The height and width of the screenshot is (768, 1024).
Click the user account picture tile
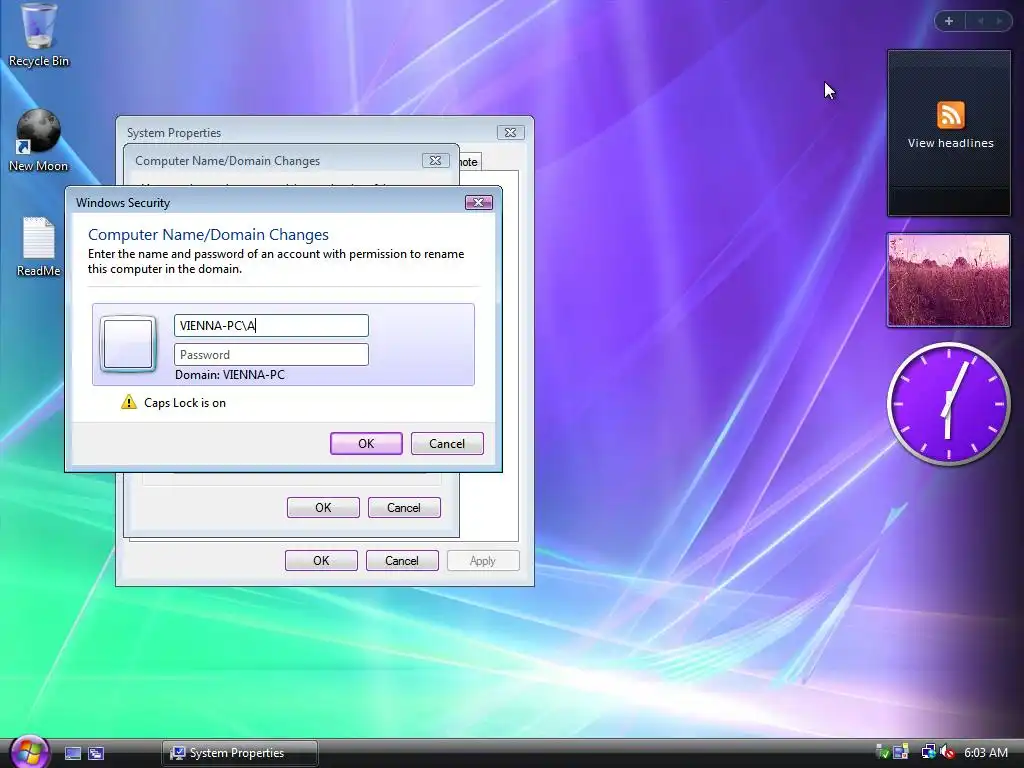coord(128,344)
